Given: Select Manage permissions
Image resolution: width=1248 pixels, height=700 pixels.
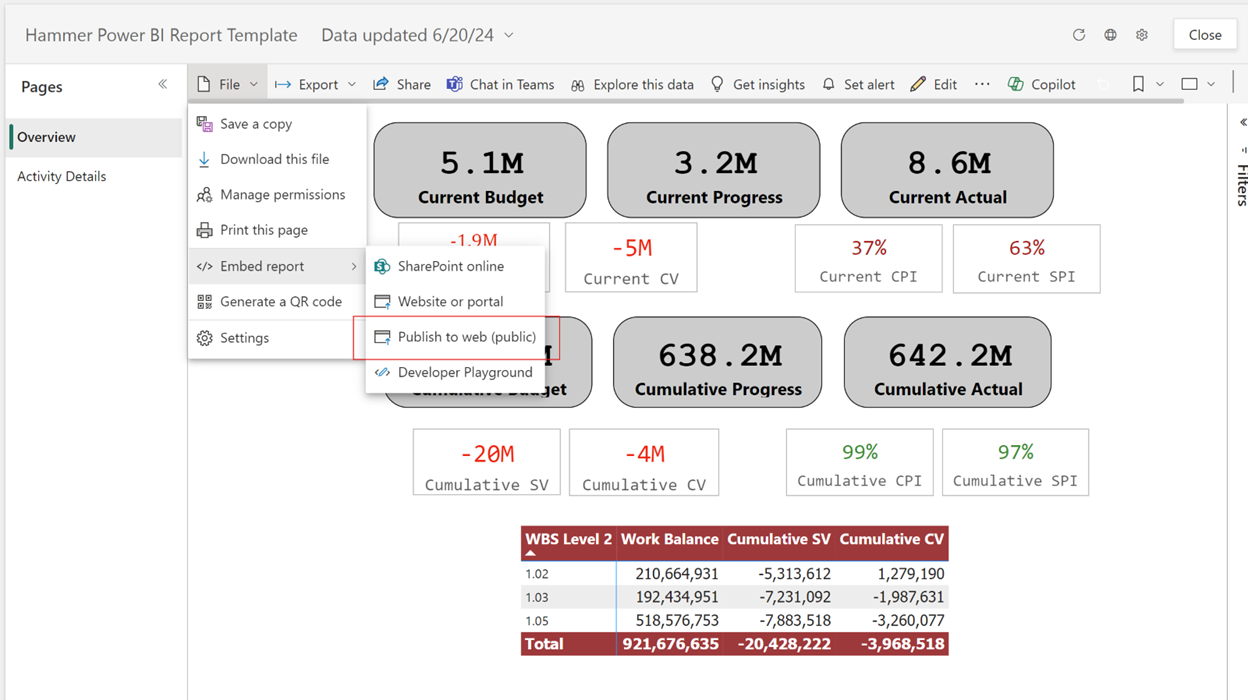Looking at the screenshot, I should pyautogui.click(x=277, y=195).
